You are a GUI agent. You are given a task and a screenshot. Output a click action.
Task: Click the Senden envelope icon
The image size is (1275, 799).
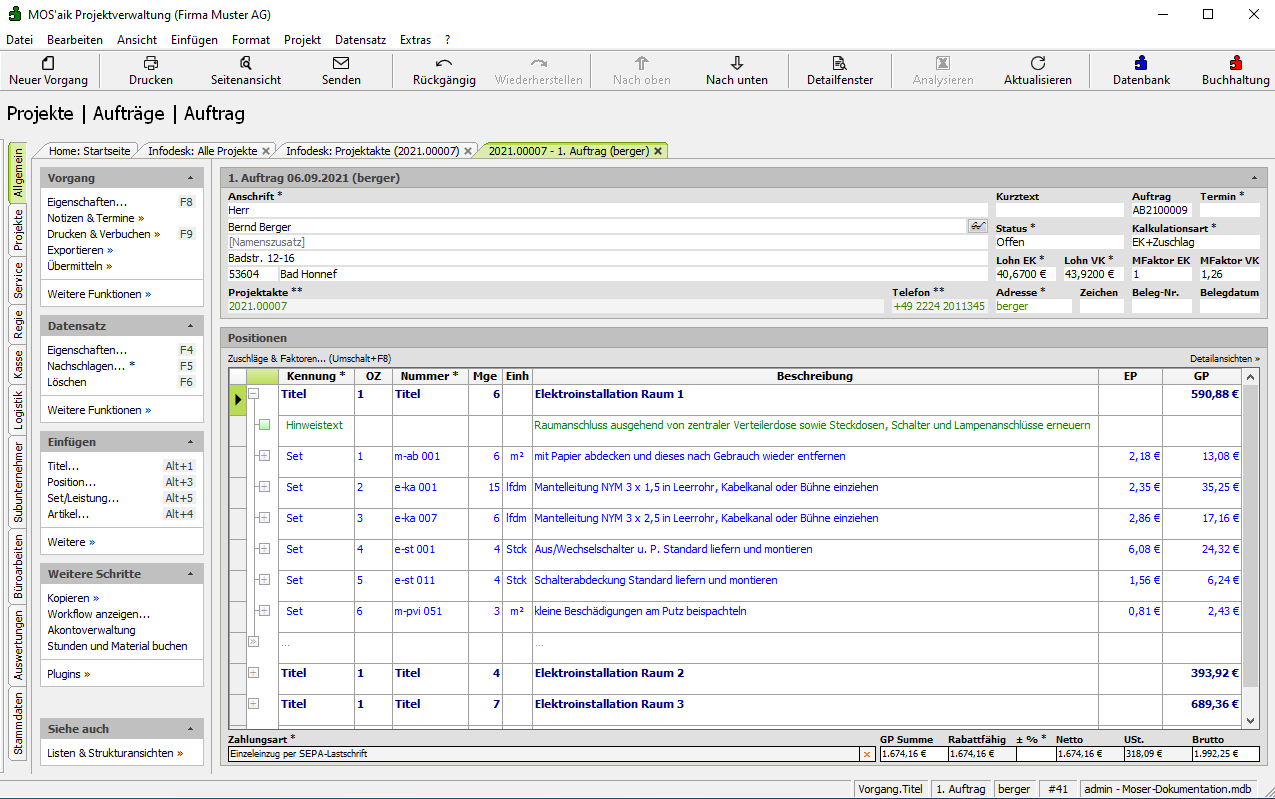pos(341,63)
